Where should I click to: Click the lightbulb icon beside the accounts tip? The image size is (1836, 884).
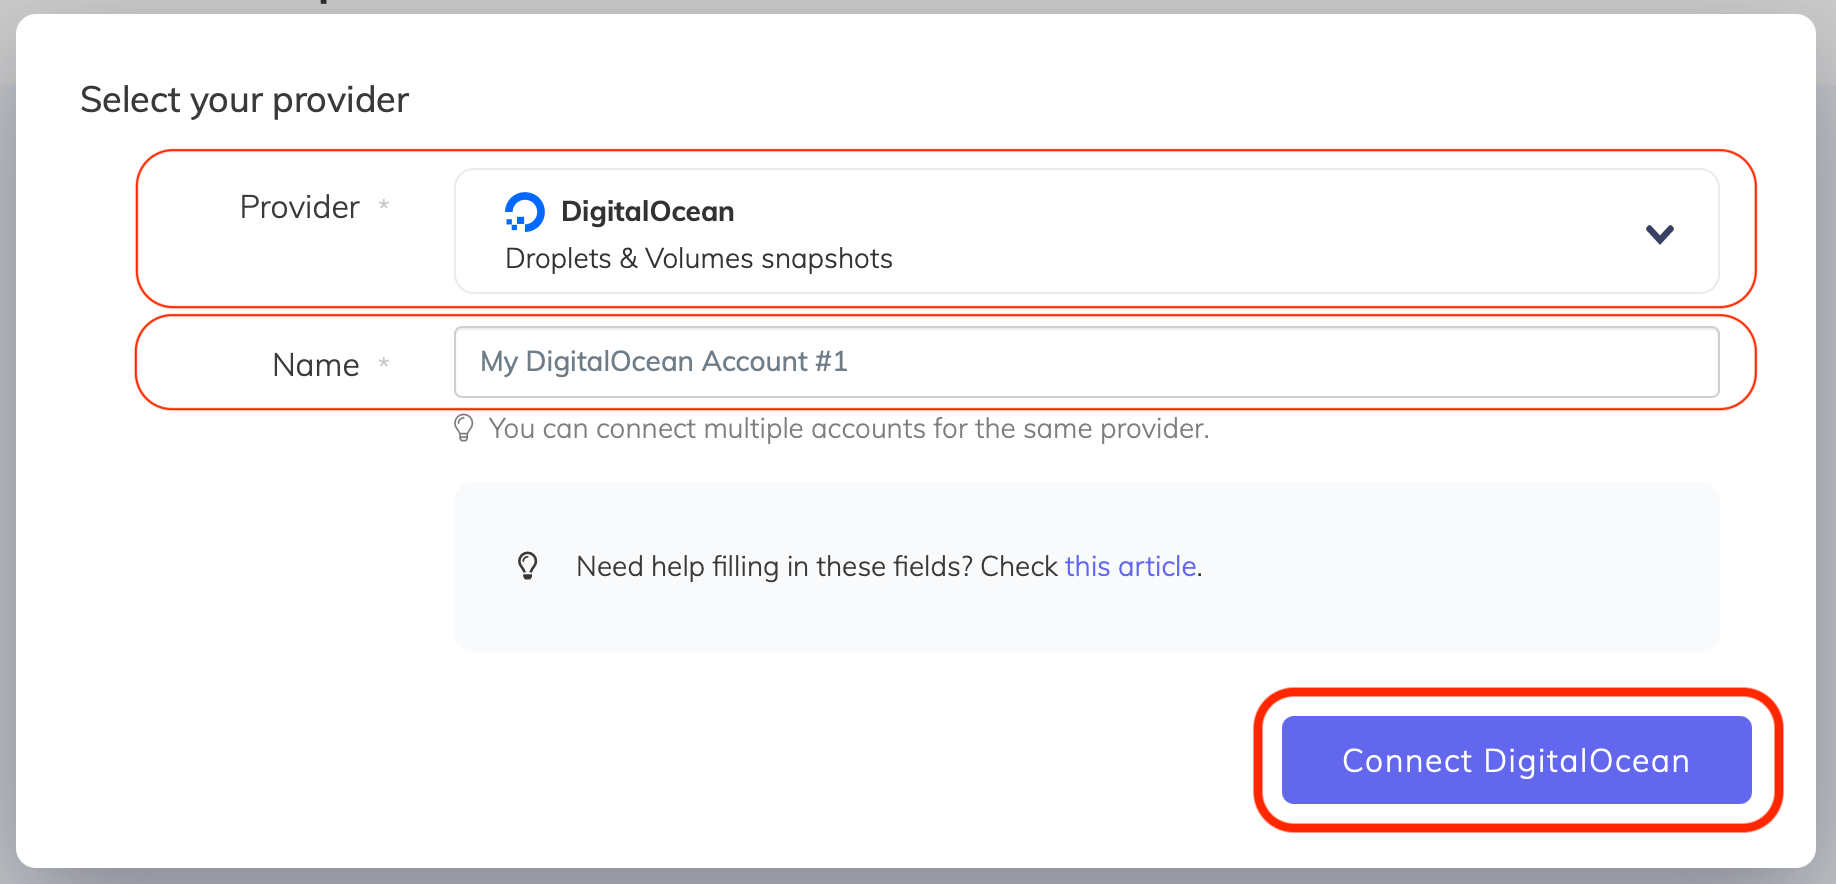click(x=462, y=428)
